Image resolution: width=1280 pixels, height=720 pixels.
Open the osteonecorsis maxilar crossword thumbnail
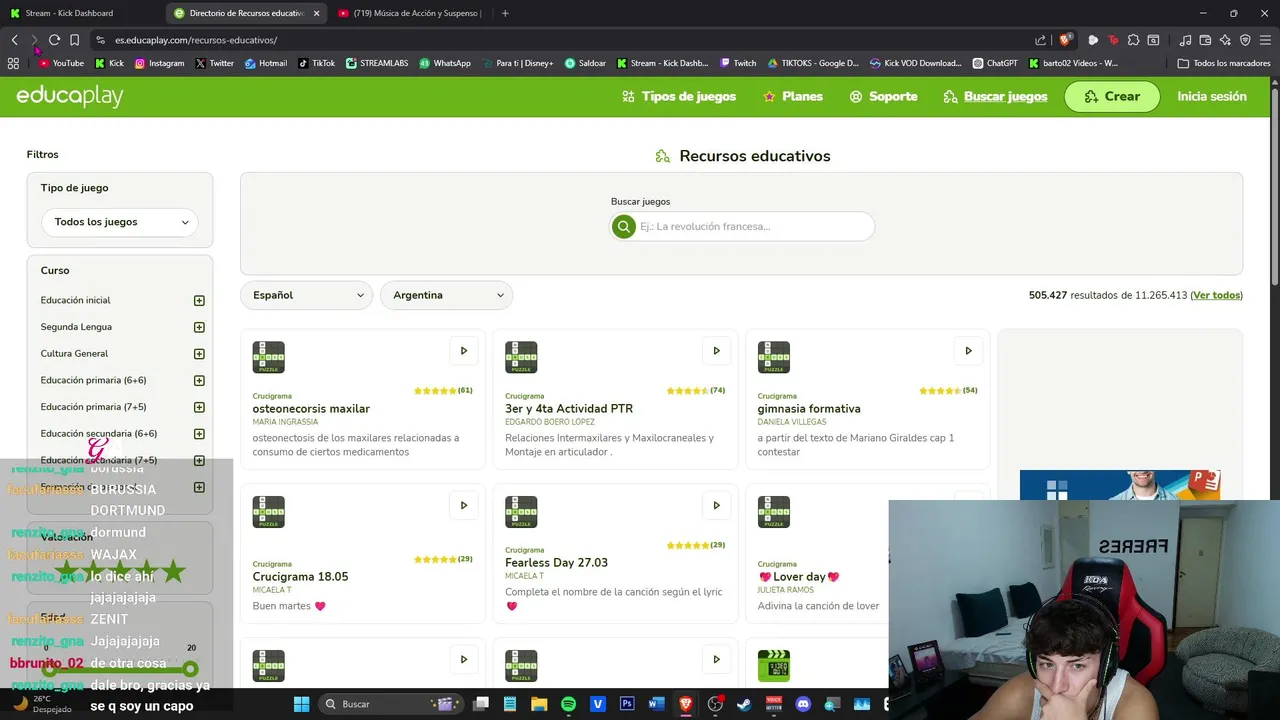click(269, 357)
